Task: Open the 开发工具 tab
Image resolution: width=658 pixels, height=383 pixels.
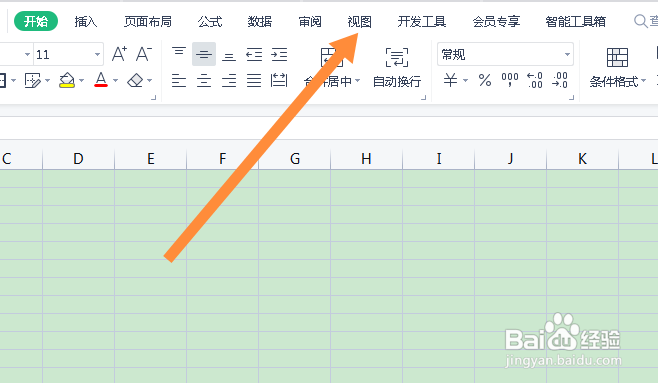Action: click(422, 21)
